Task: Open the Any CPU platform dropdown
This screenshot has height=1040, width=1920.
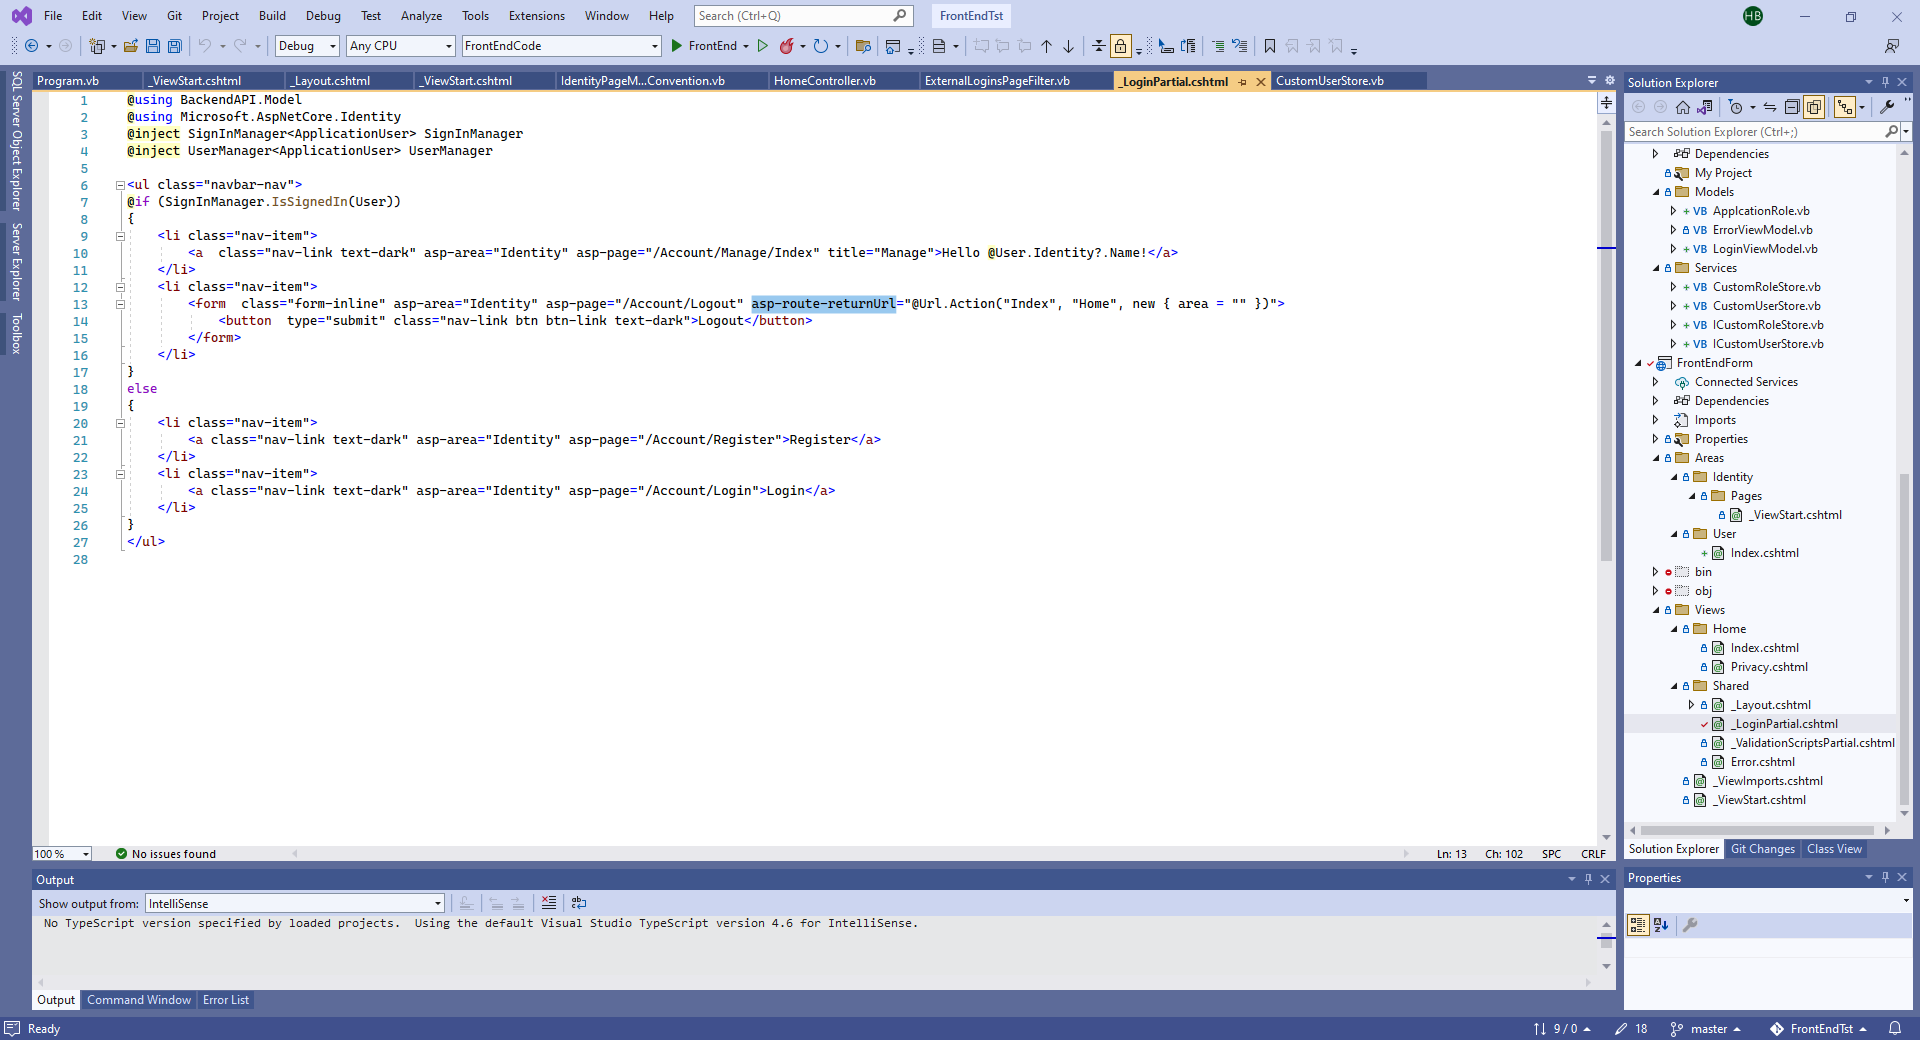Action: point(401,46)
